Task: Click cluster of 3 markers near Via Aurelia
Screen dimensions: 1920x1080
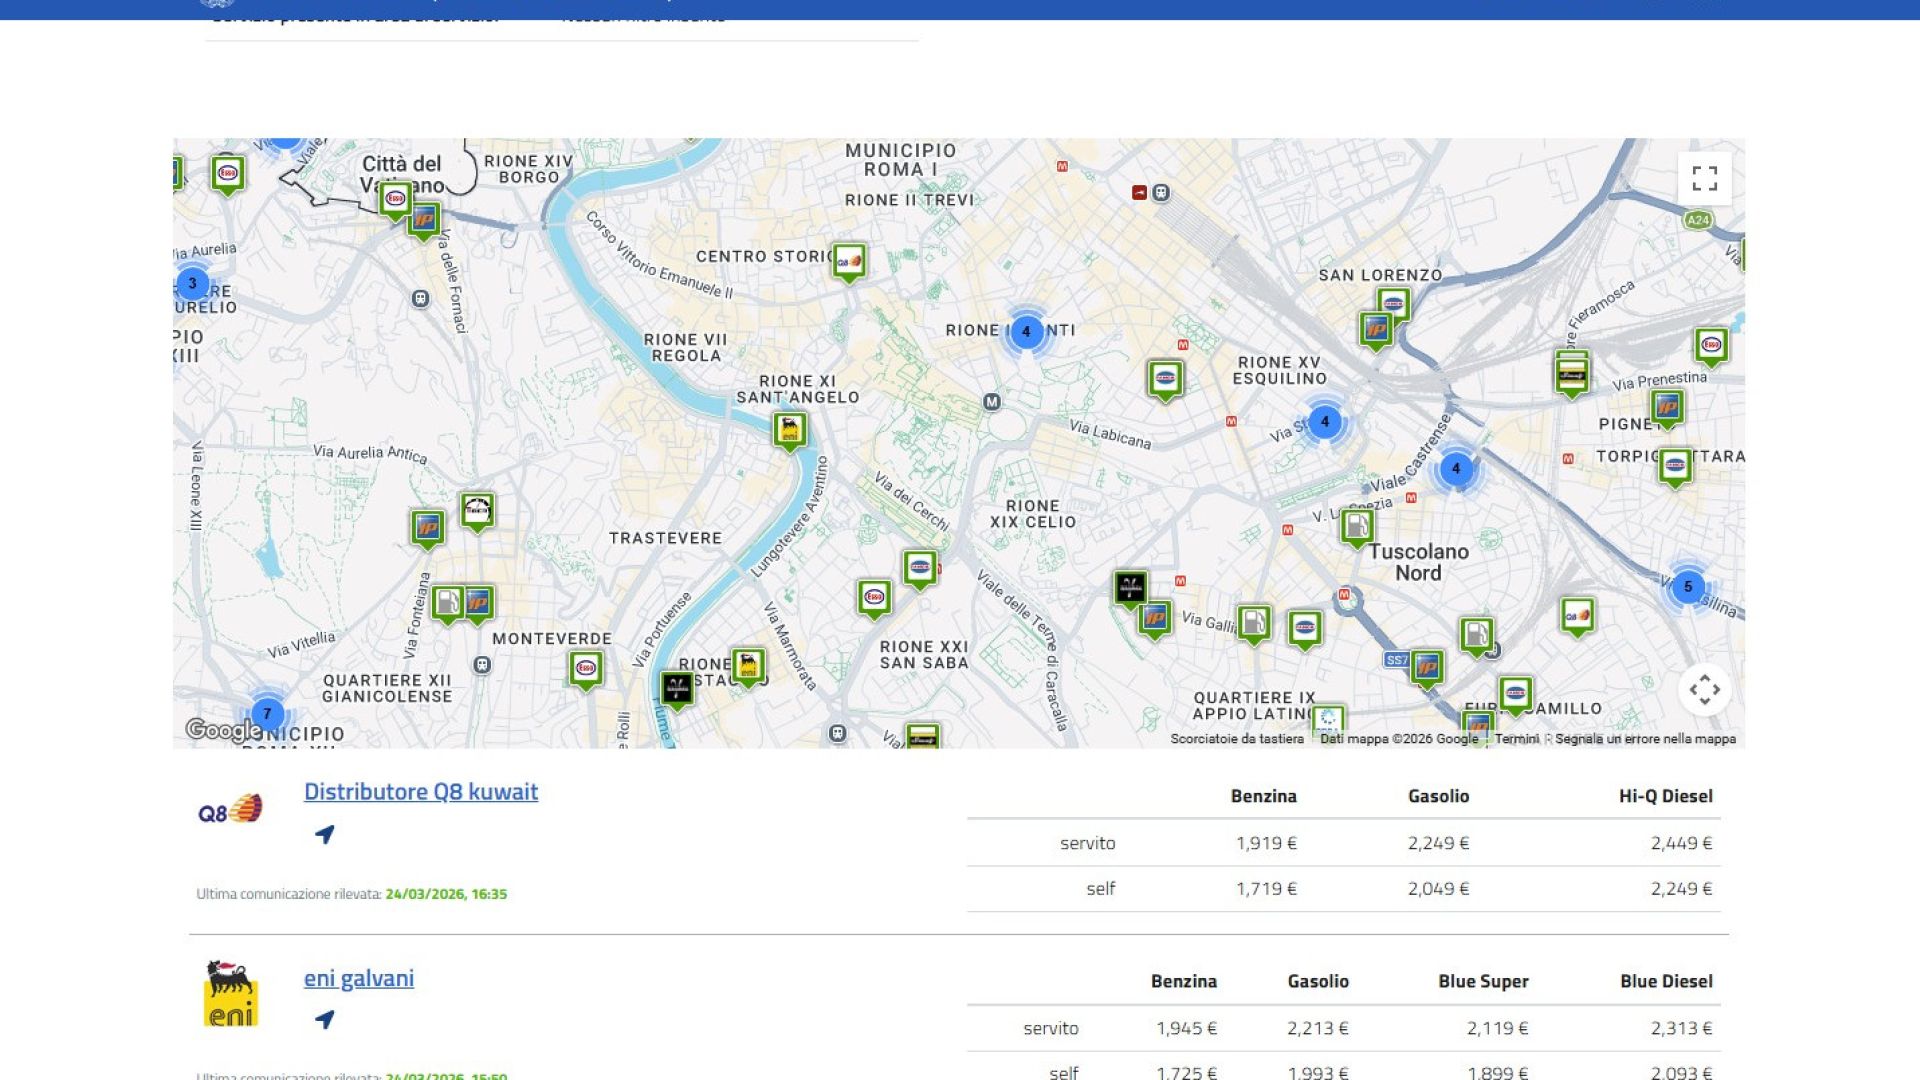Action: 193,284
